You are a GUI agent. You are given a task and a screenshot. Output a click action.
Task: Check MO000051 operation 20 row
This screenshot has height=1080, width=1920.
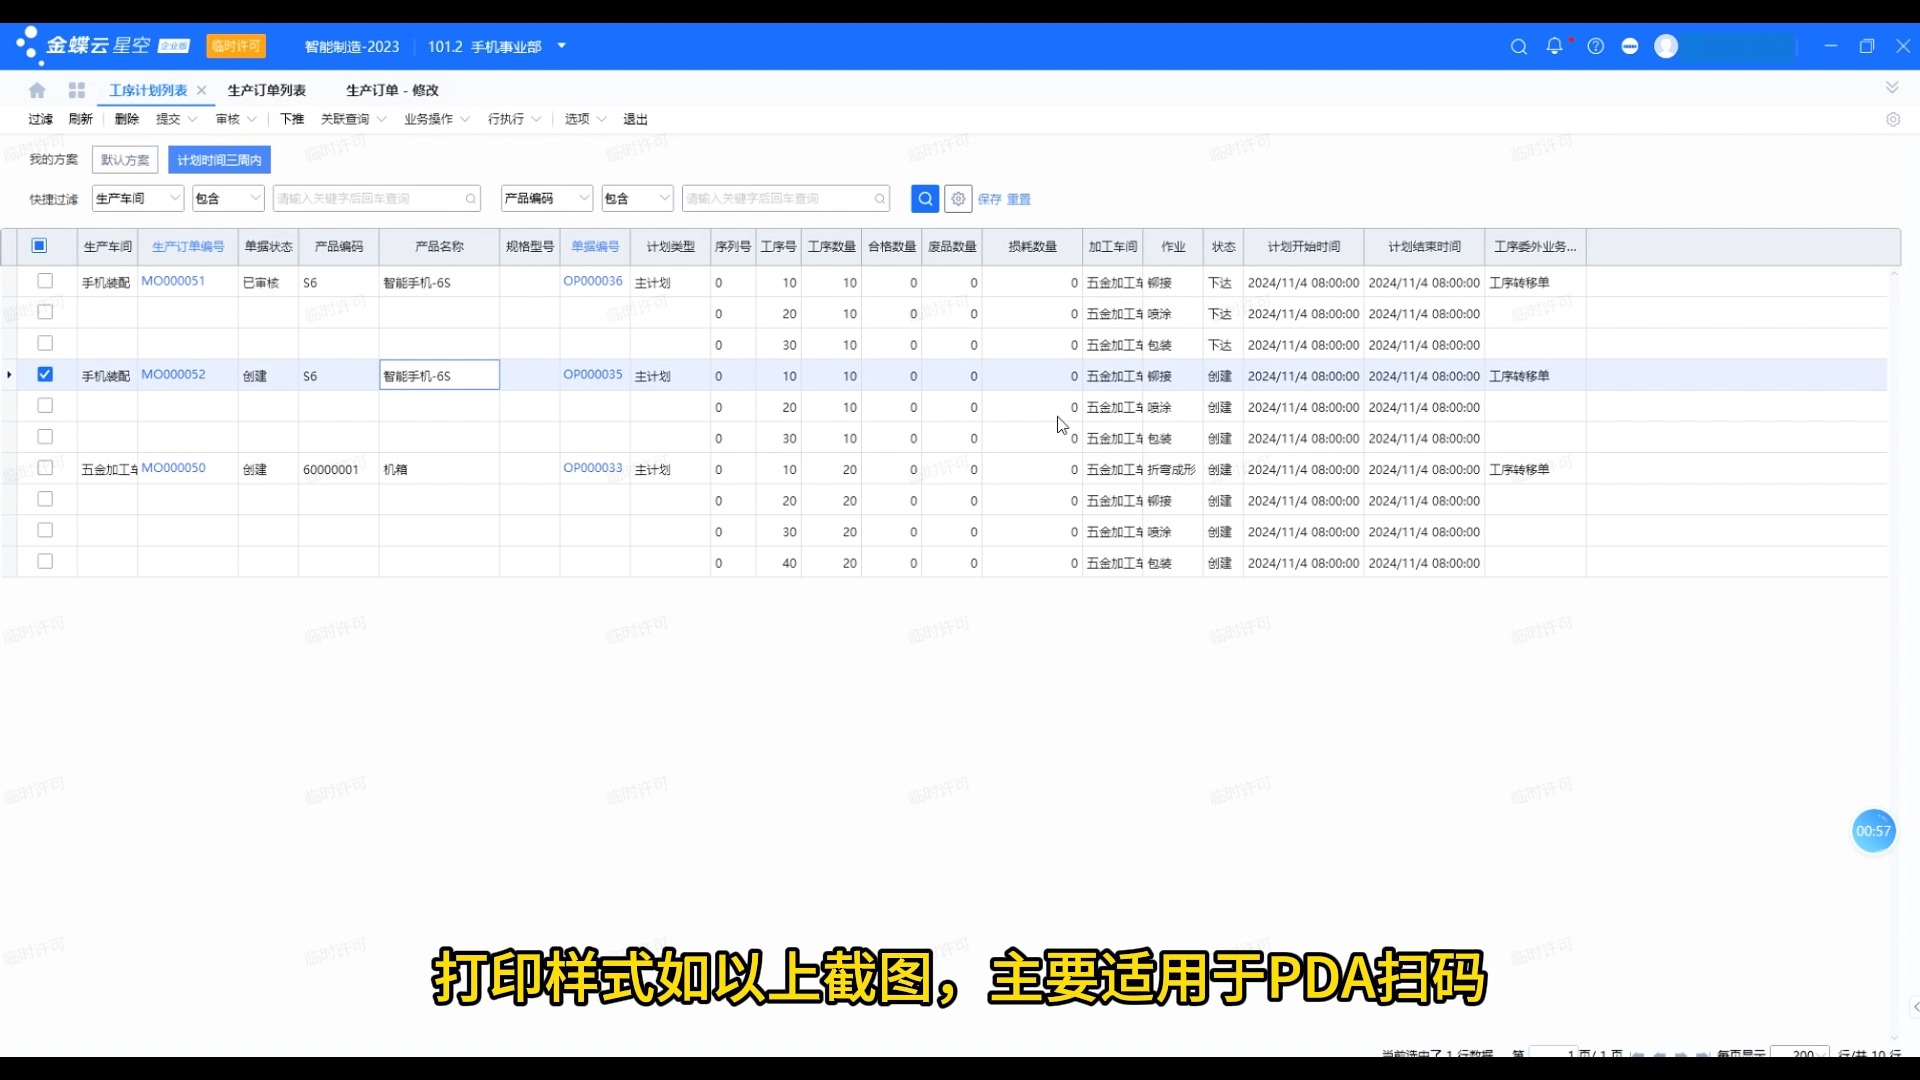click(x=45, y=312)
